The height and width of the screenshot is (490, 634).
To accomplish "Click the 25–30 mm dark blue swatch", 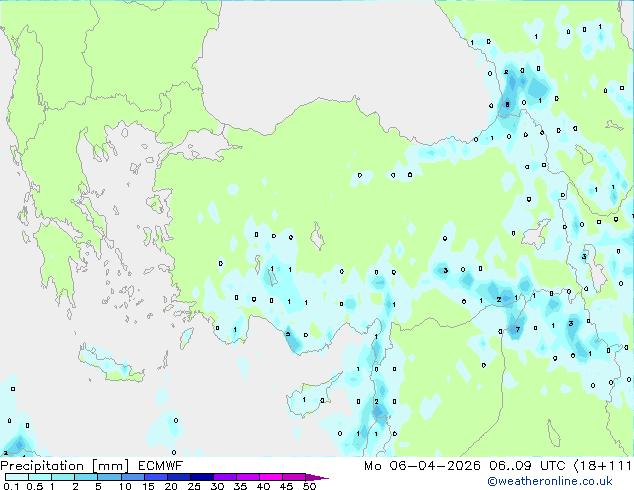I will (202, 477).
